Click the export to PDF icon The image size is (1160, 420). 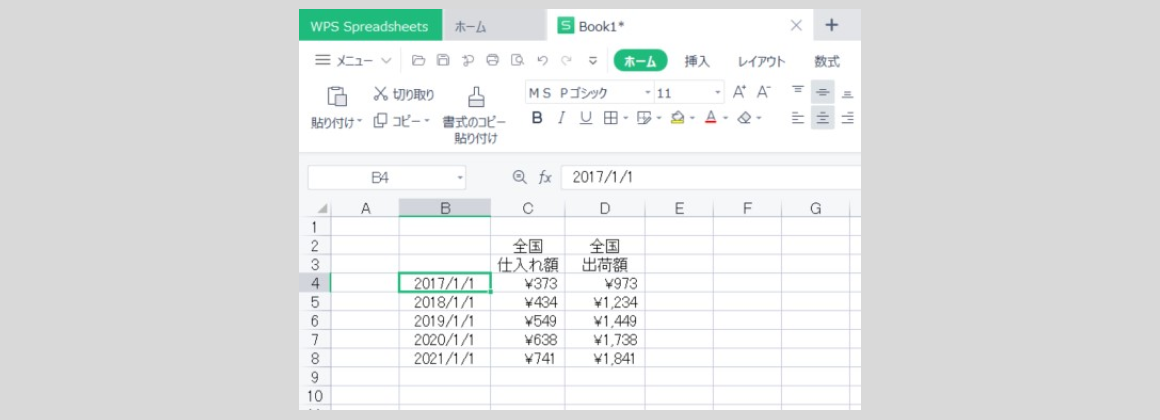(468, 61)
